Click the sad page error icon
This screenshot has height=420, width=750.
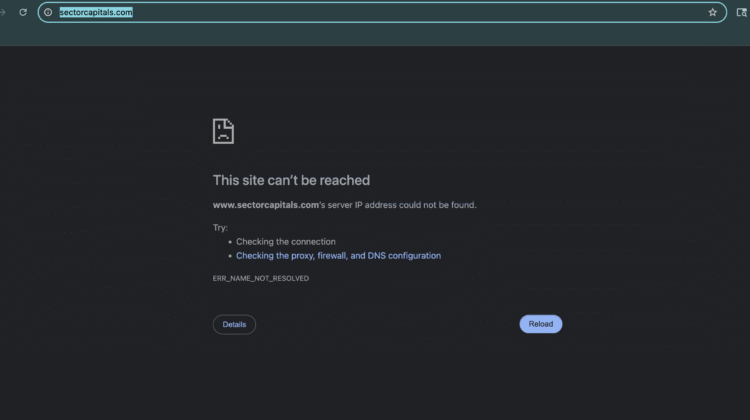[223, 131]
